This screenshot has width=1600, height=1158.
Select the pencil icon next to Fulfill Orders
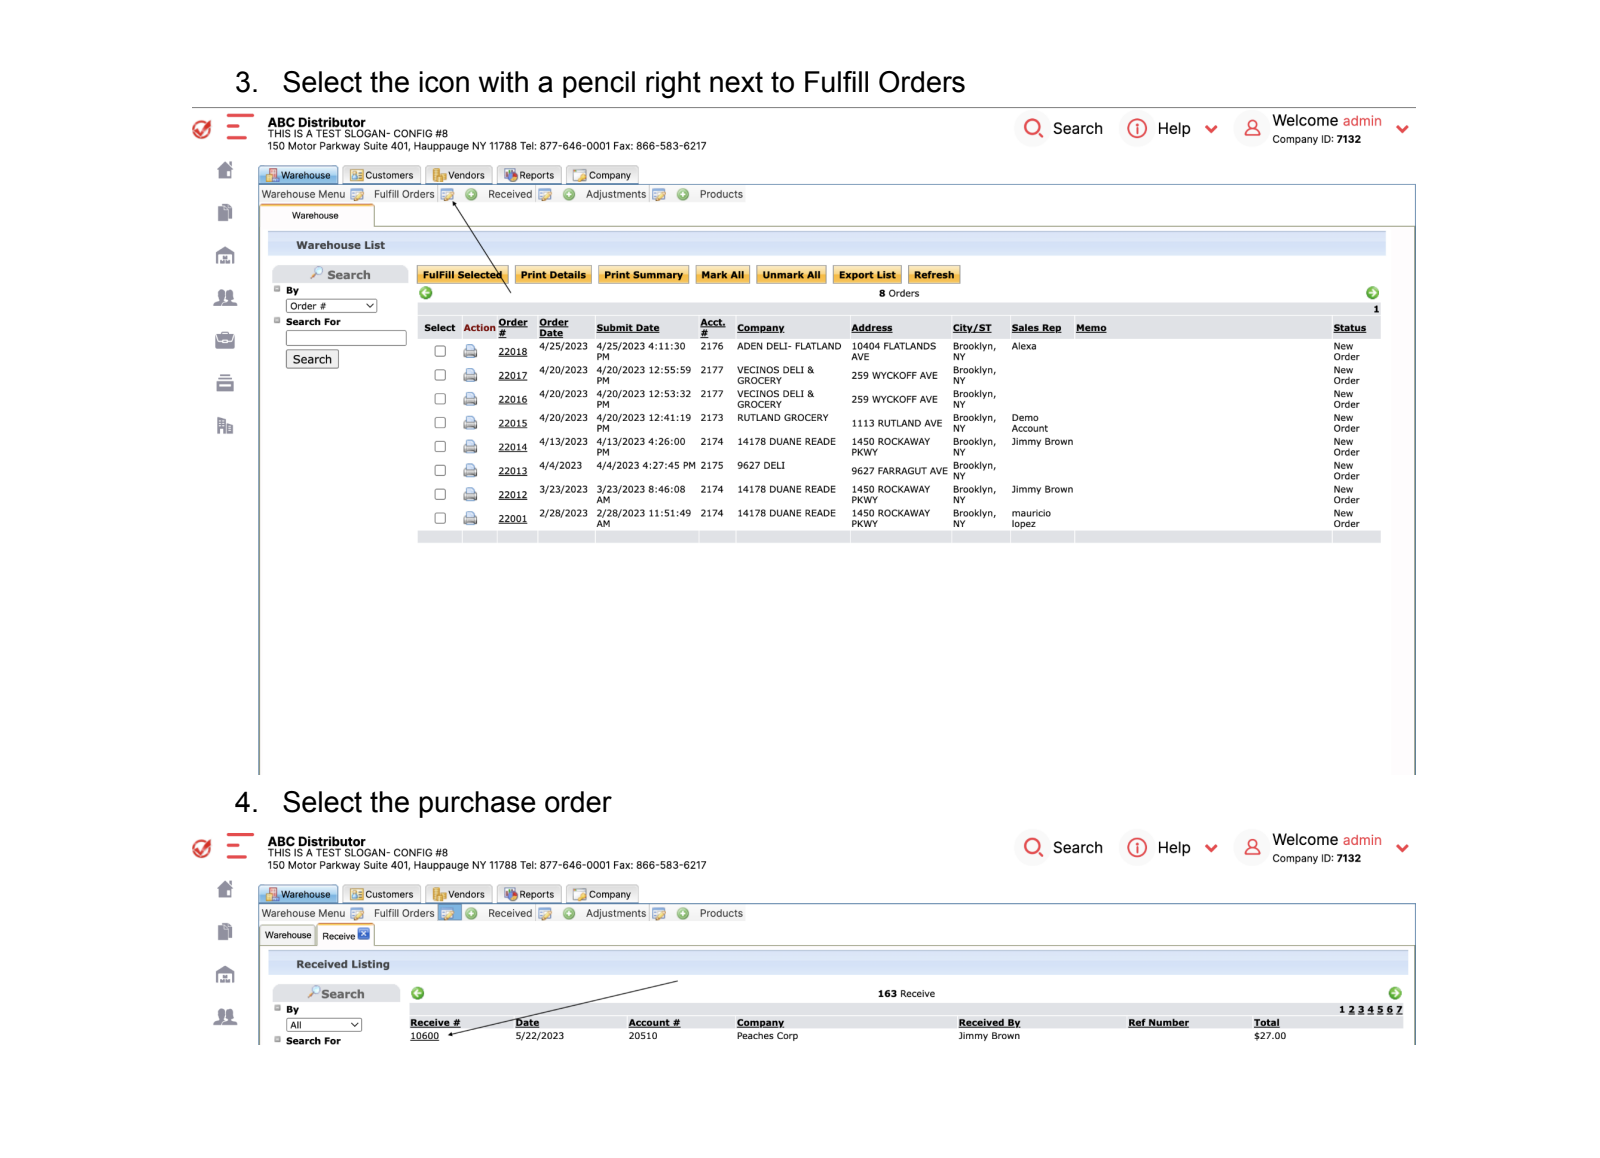coord(449,194)
